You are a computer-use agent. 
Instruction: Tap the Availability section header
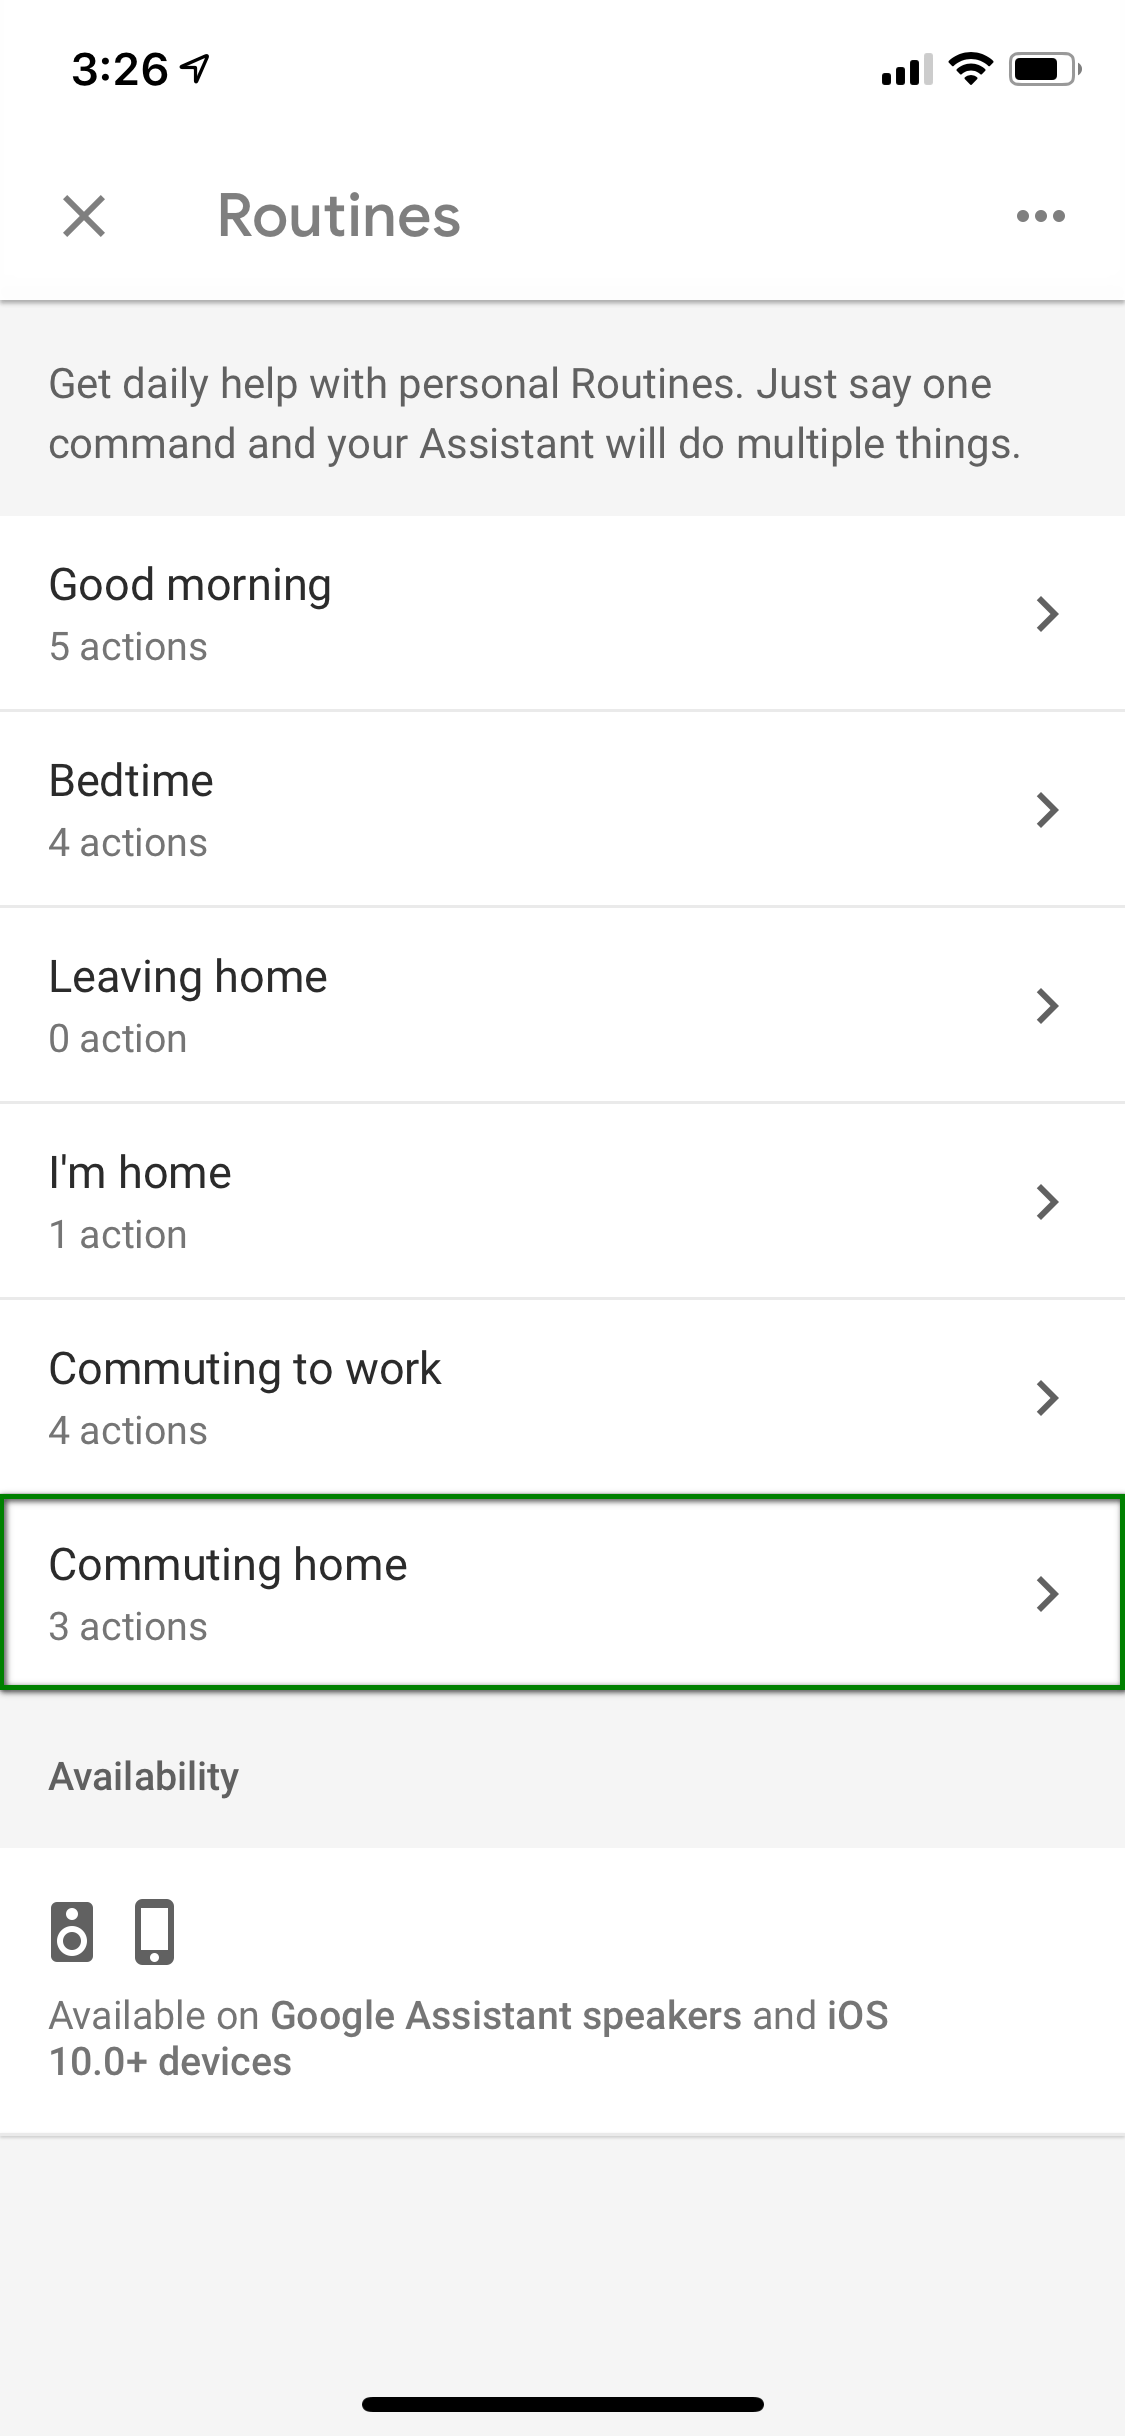click(143, 1776)
